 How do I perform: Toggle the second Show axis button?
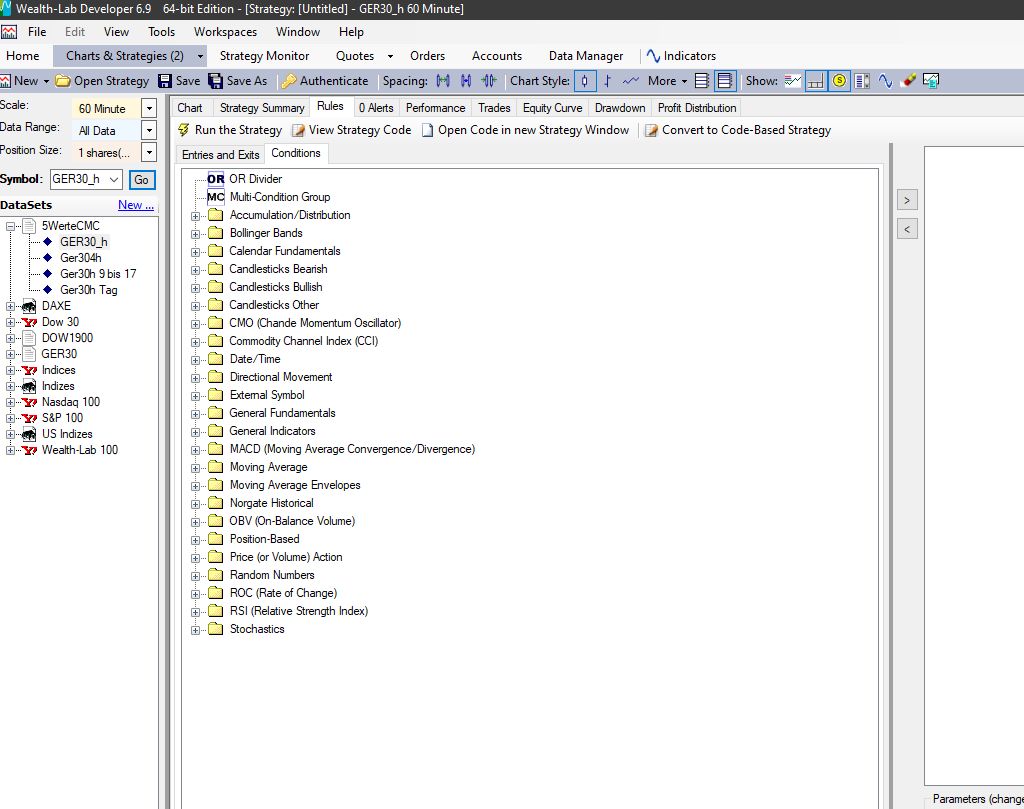(x=816, y=81)
